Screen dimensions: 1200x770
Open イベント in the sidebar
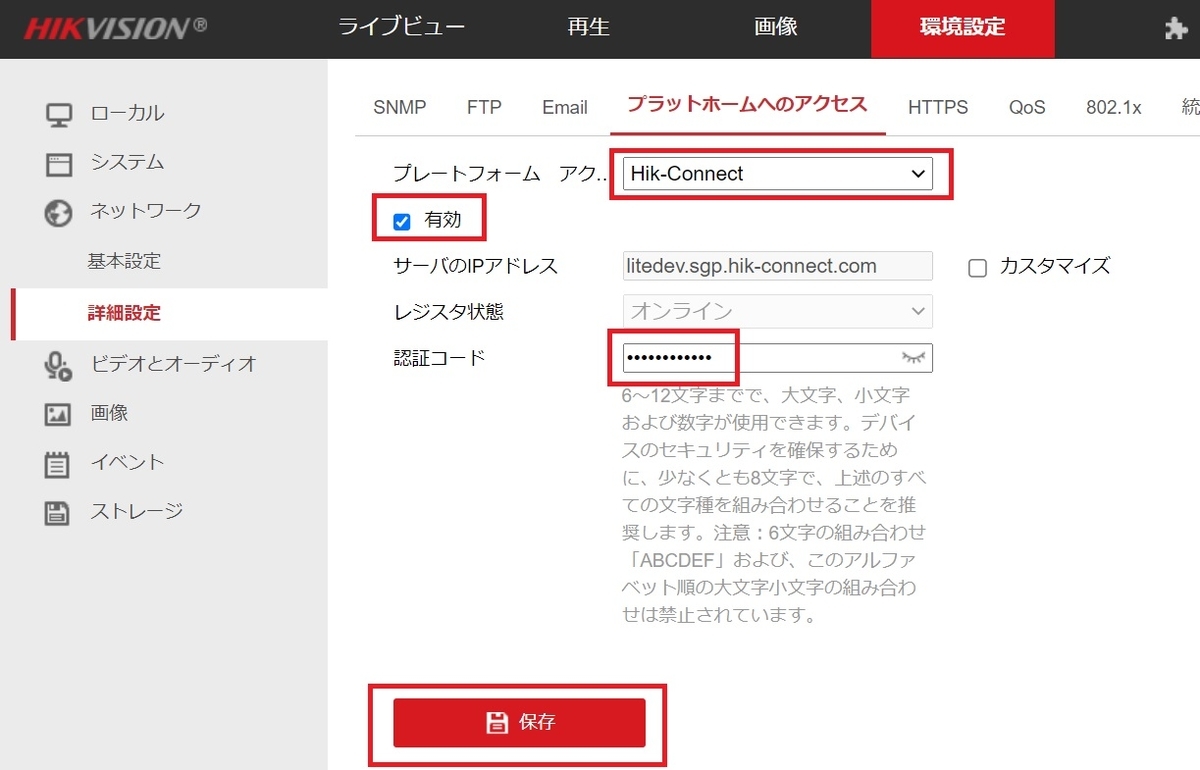pyautogui.click(x=127, y=462)
